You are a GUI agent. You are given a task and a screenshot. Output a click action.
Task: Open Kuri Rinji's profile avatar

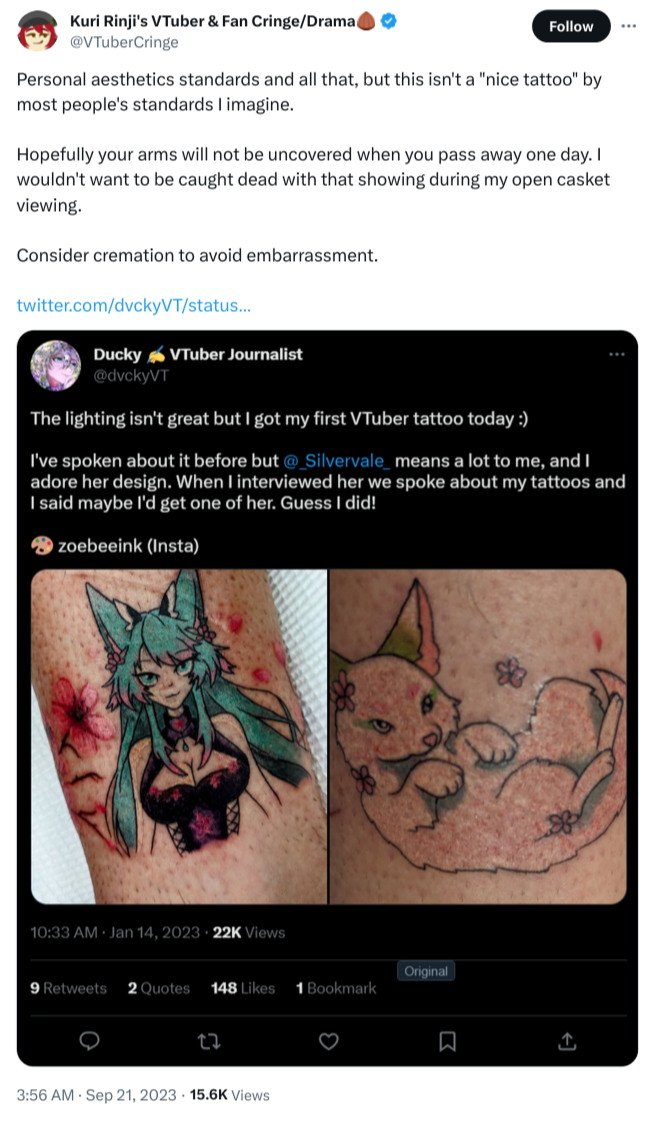coord(39,30)
